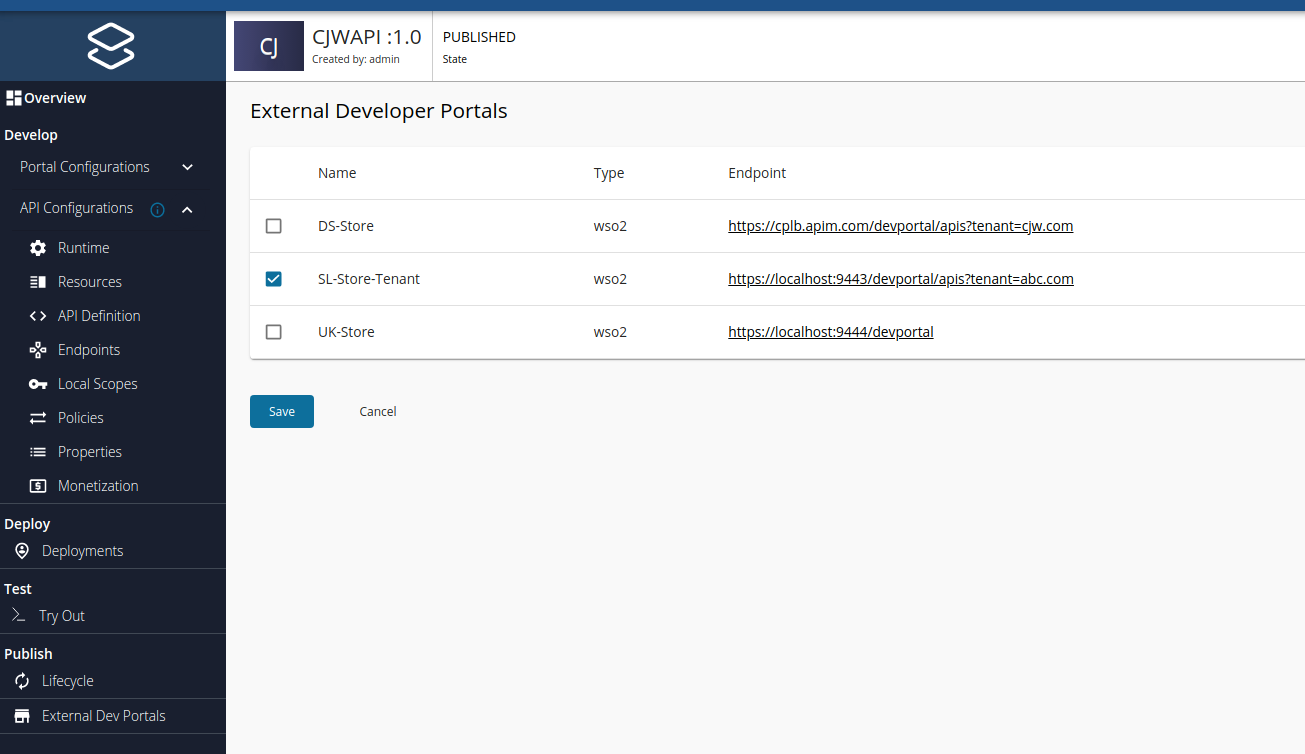Viewport: 1305px width, 754px height.
Task: Select the Runtime gear icon
Action: (x=37, y=247)
